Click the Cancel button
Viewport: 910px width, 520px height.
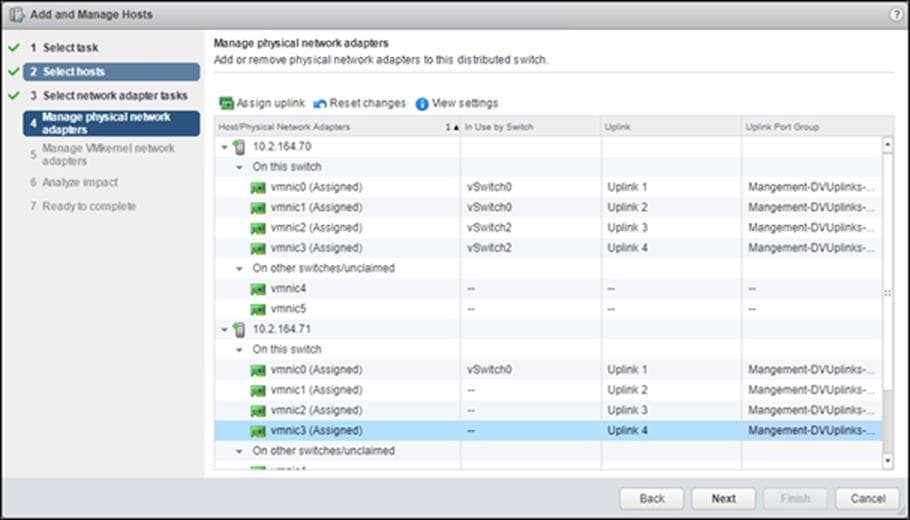(x=868, y=499)
